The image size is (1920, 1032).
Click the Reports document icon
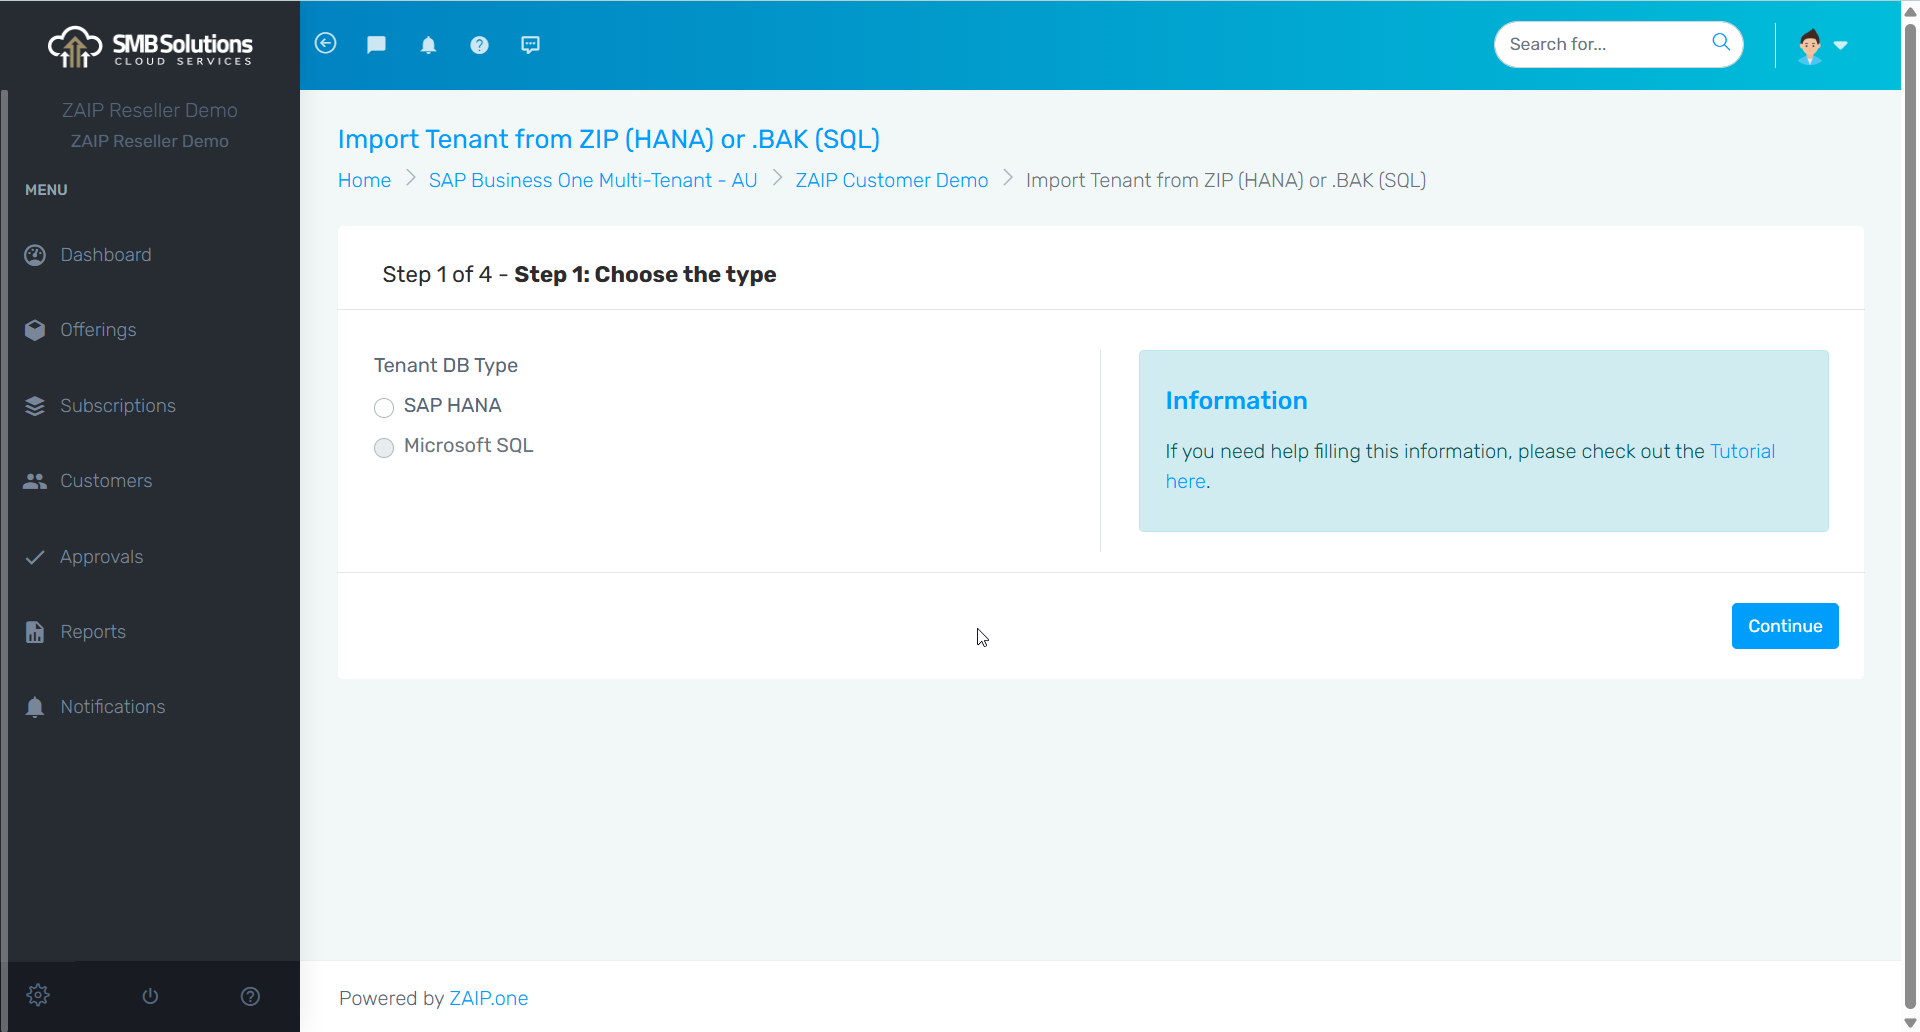pyautogui.click(x=35, y=632)
